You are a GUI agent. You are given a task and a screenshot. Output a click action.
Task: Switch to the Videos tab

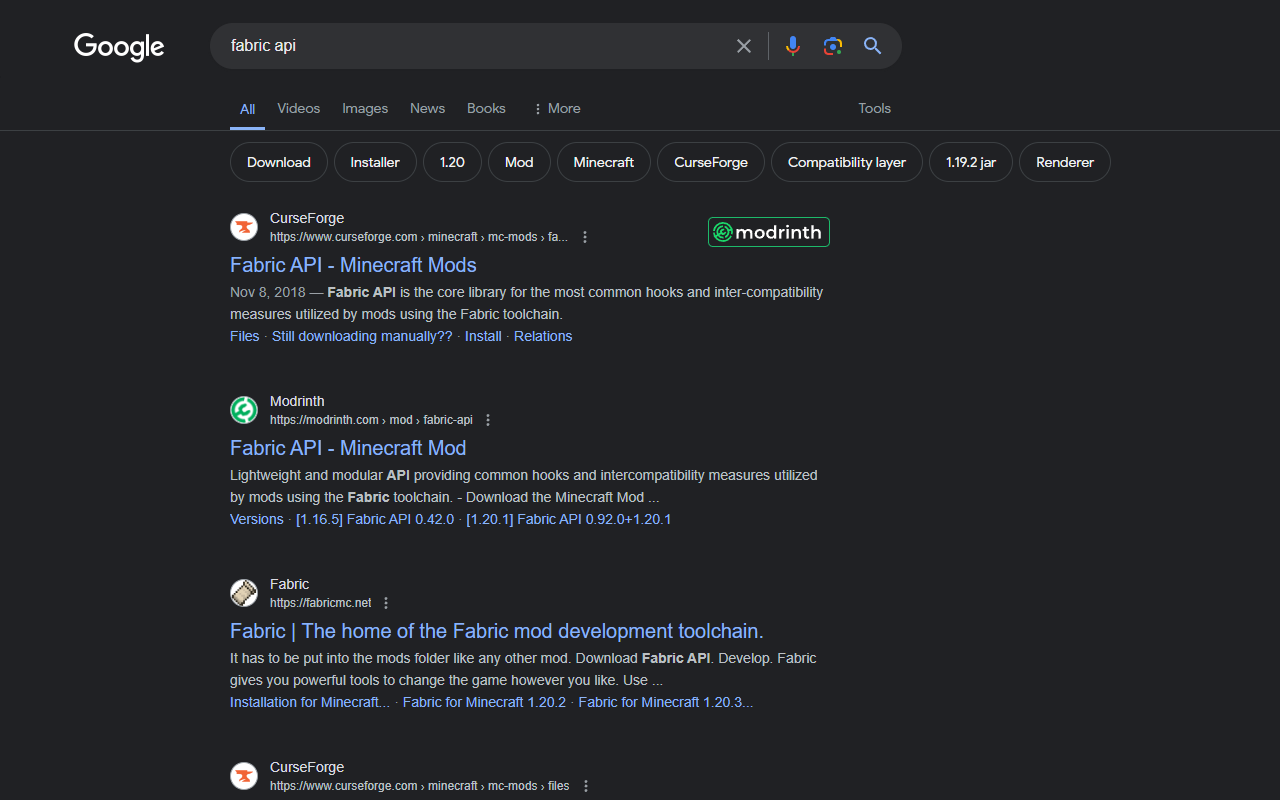click(x=298, y=108)
